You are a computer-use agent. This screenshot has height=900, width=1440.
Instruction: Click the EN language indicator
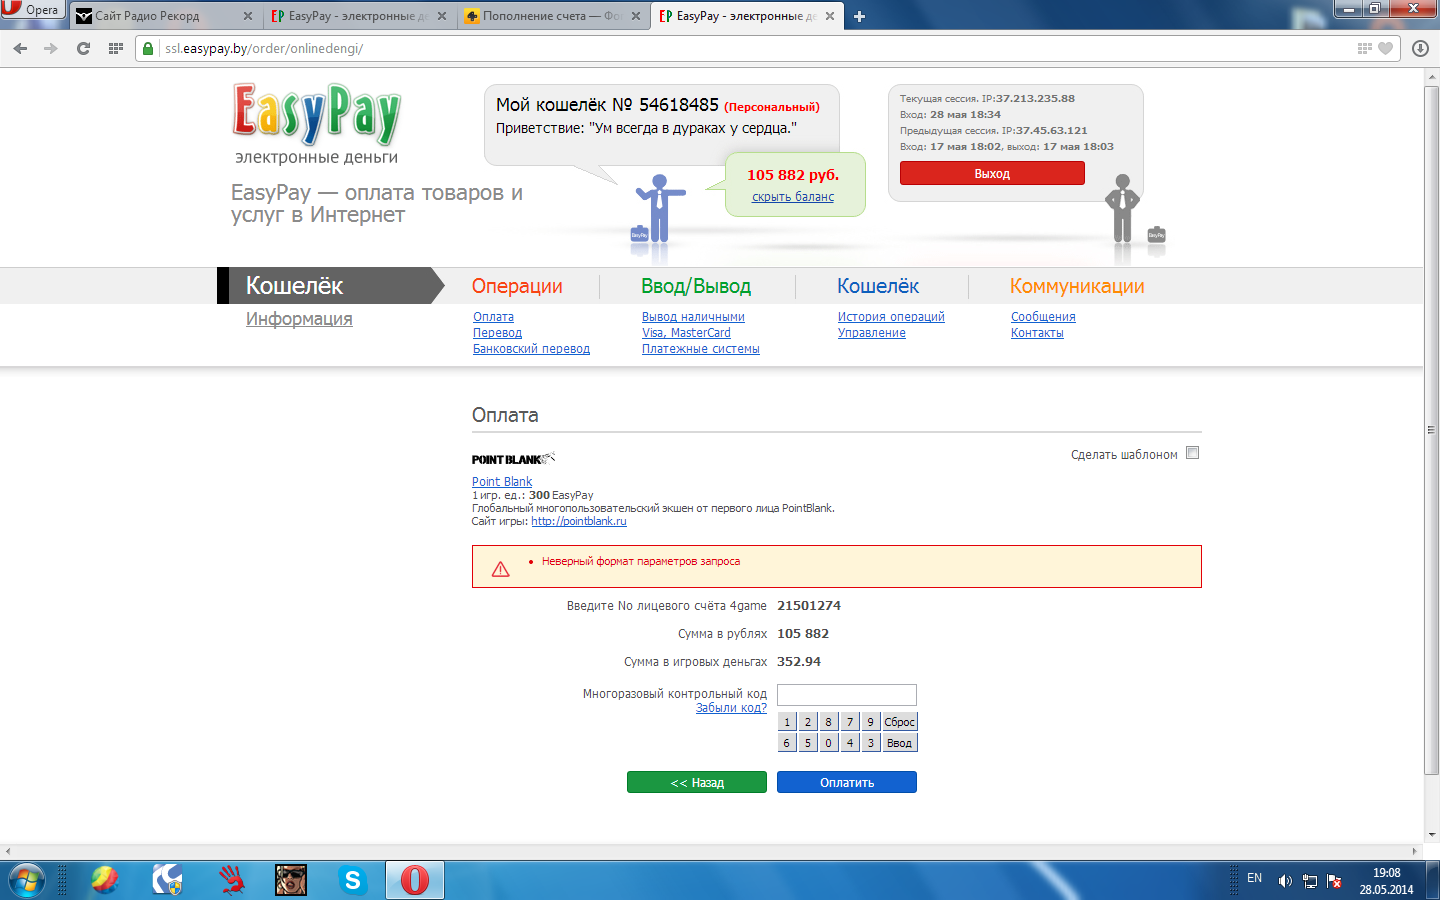pos(1254,878)
